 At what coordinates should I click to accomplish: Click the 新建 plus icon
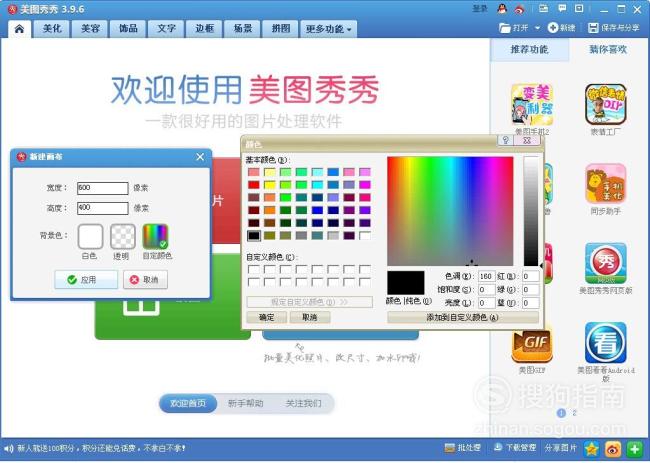(x=553, y=28)
